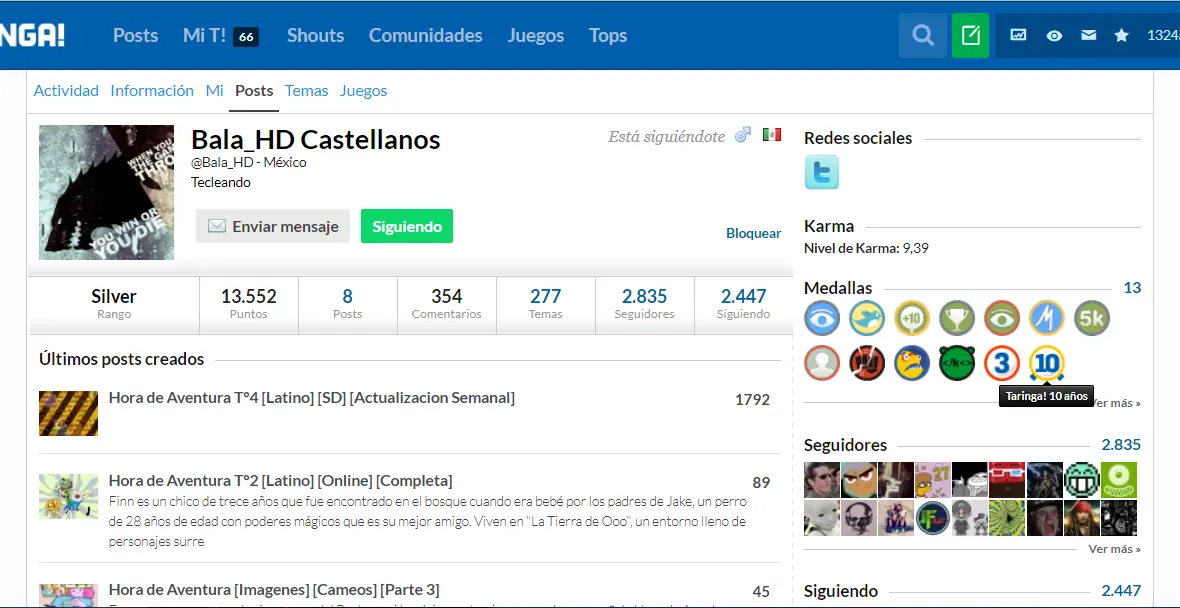
Task: Click the Mexico flag icon
Action: click(771, 135)
